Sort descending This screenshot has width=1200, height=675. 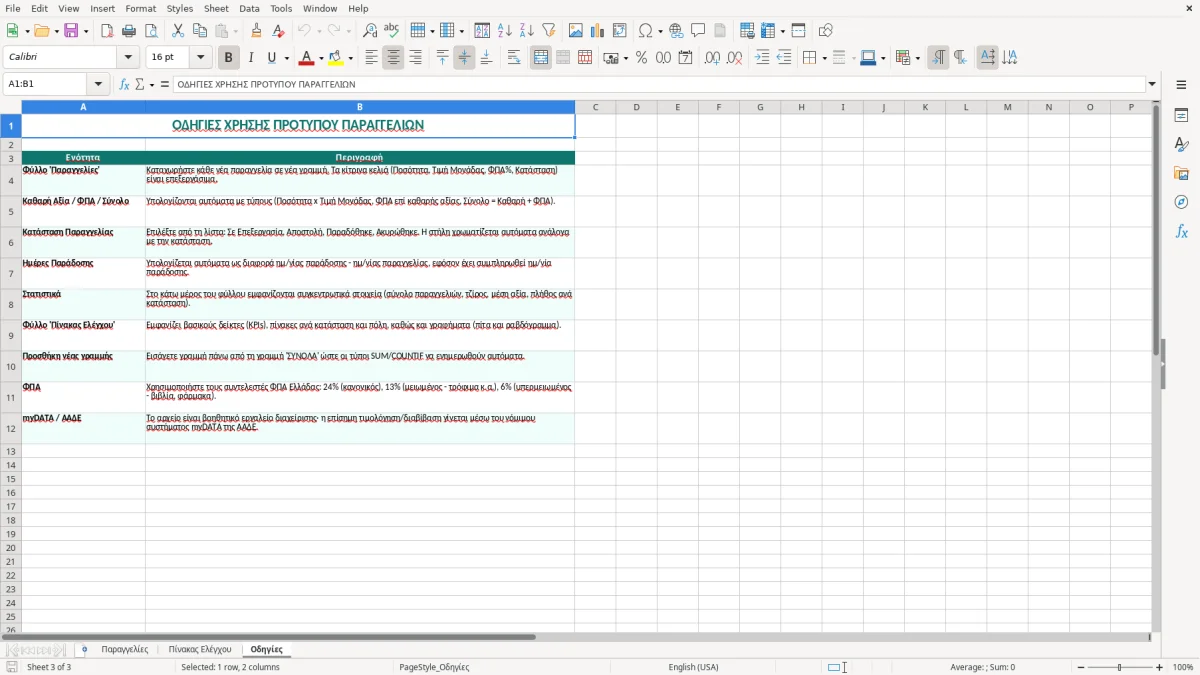click(x=527, y=31)
